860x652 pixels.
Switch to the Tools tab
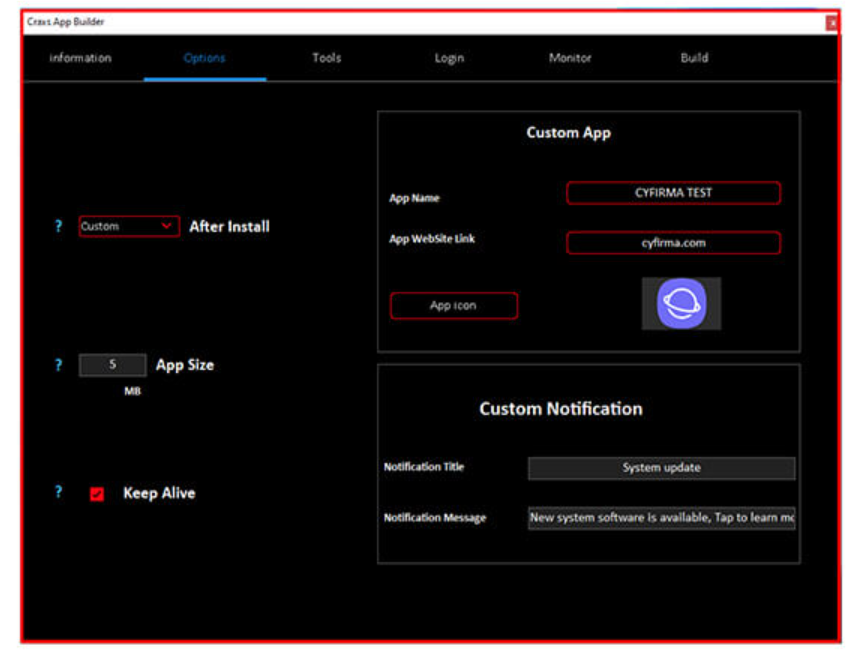[326, 58]
